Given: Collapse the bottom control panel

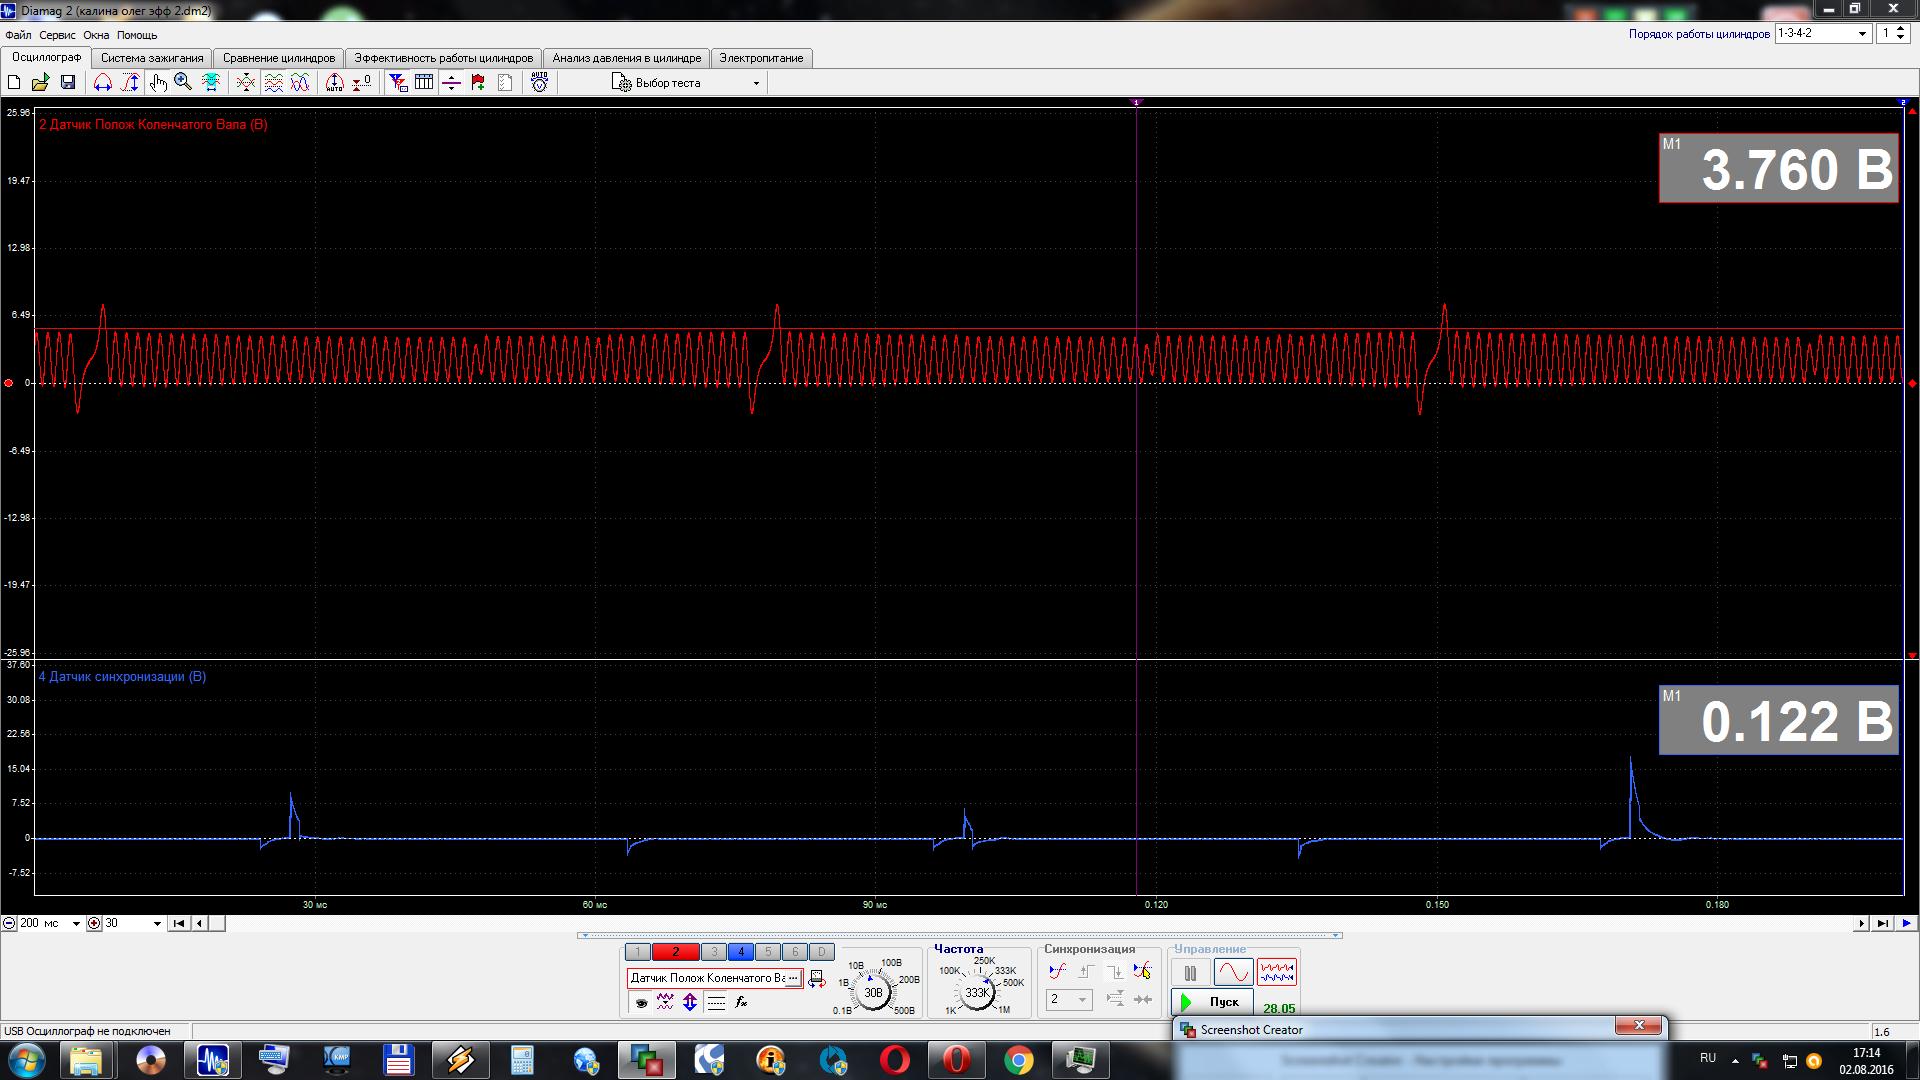Looking at the screenshot, I should click(960, 936).
